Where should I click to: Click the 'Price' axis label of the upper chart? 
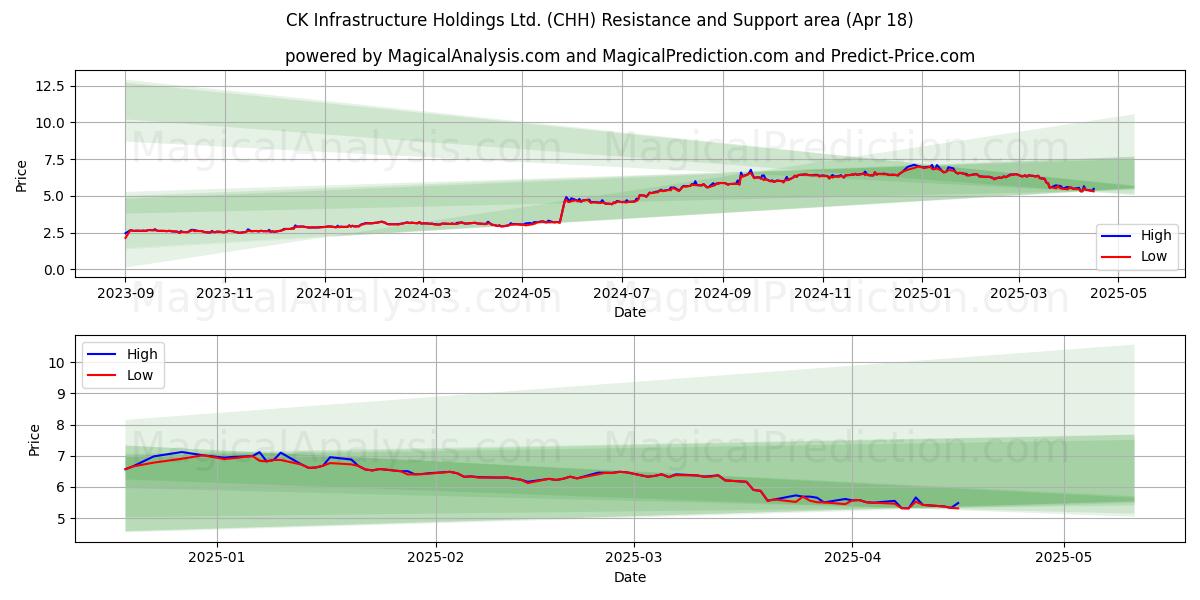click(22, 175)
